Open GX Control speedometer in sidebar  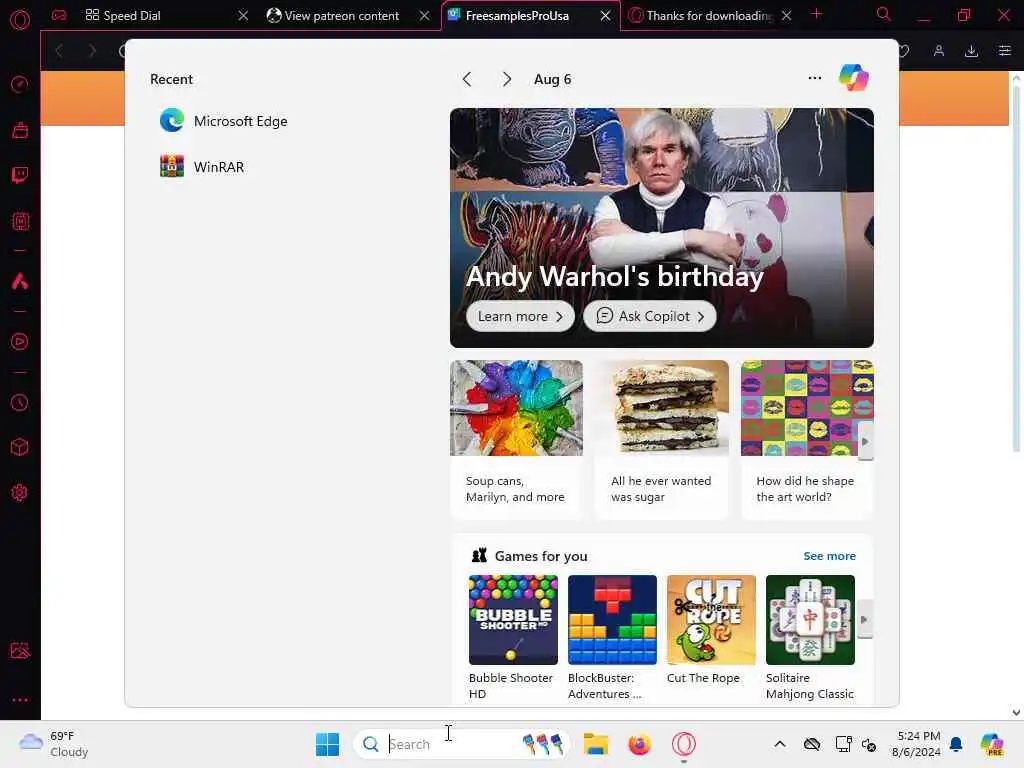20,84
